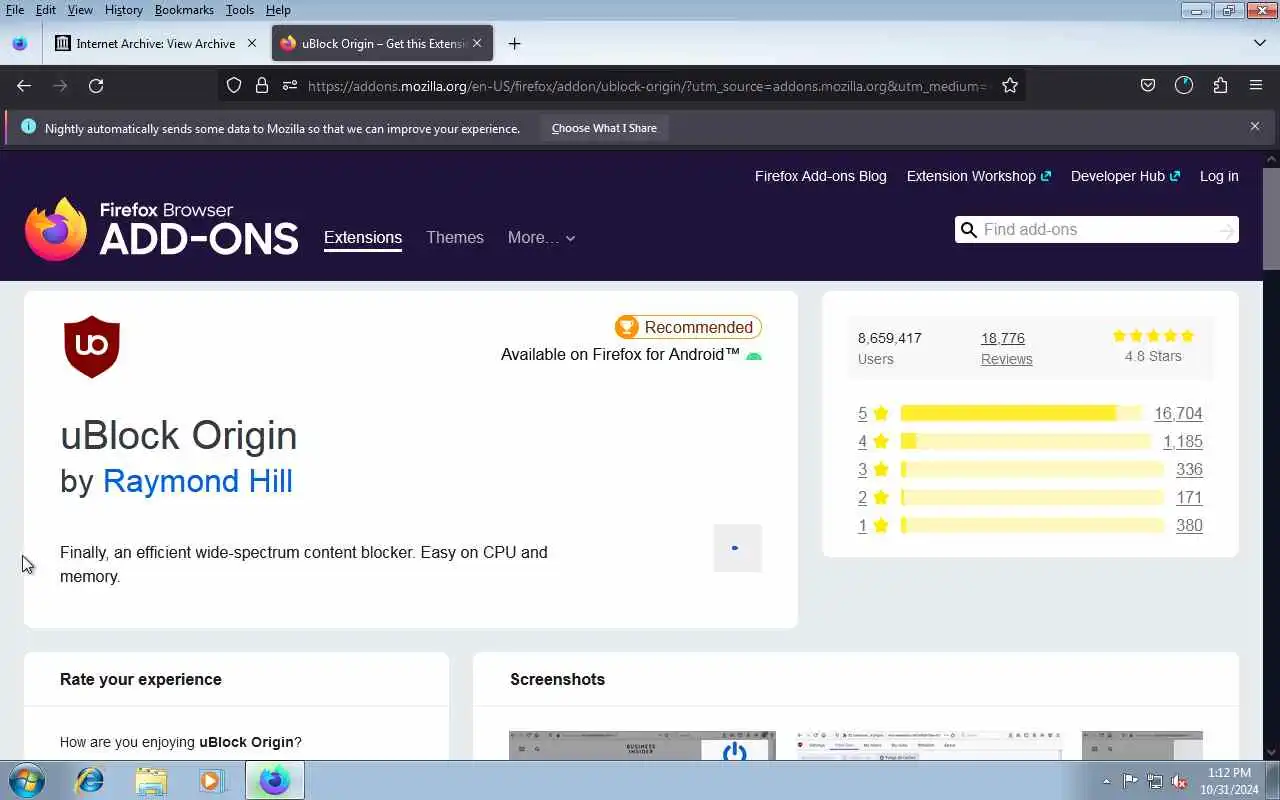Image resolution: width=1280 pixels, height=800 pixels.
Task: Open the Windows Start menu
Action: click(x=26, y=780)
